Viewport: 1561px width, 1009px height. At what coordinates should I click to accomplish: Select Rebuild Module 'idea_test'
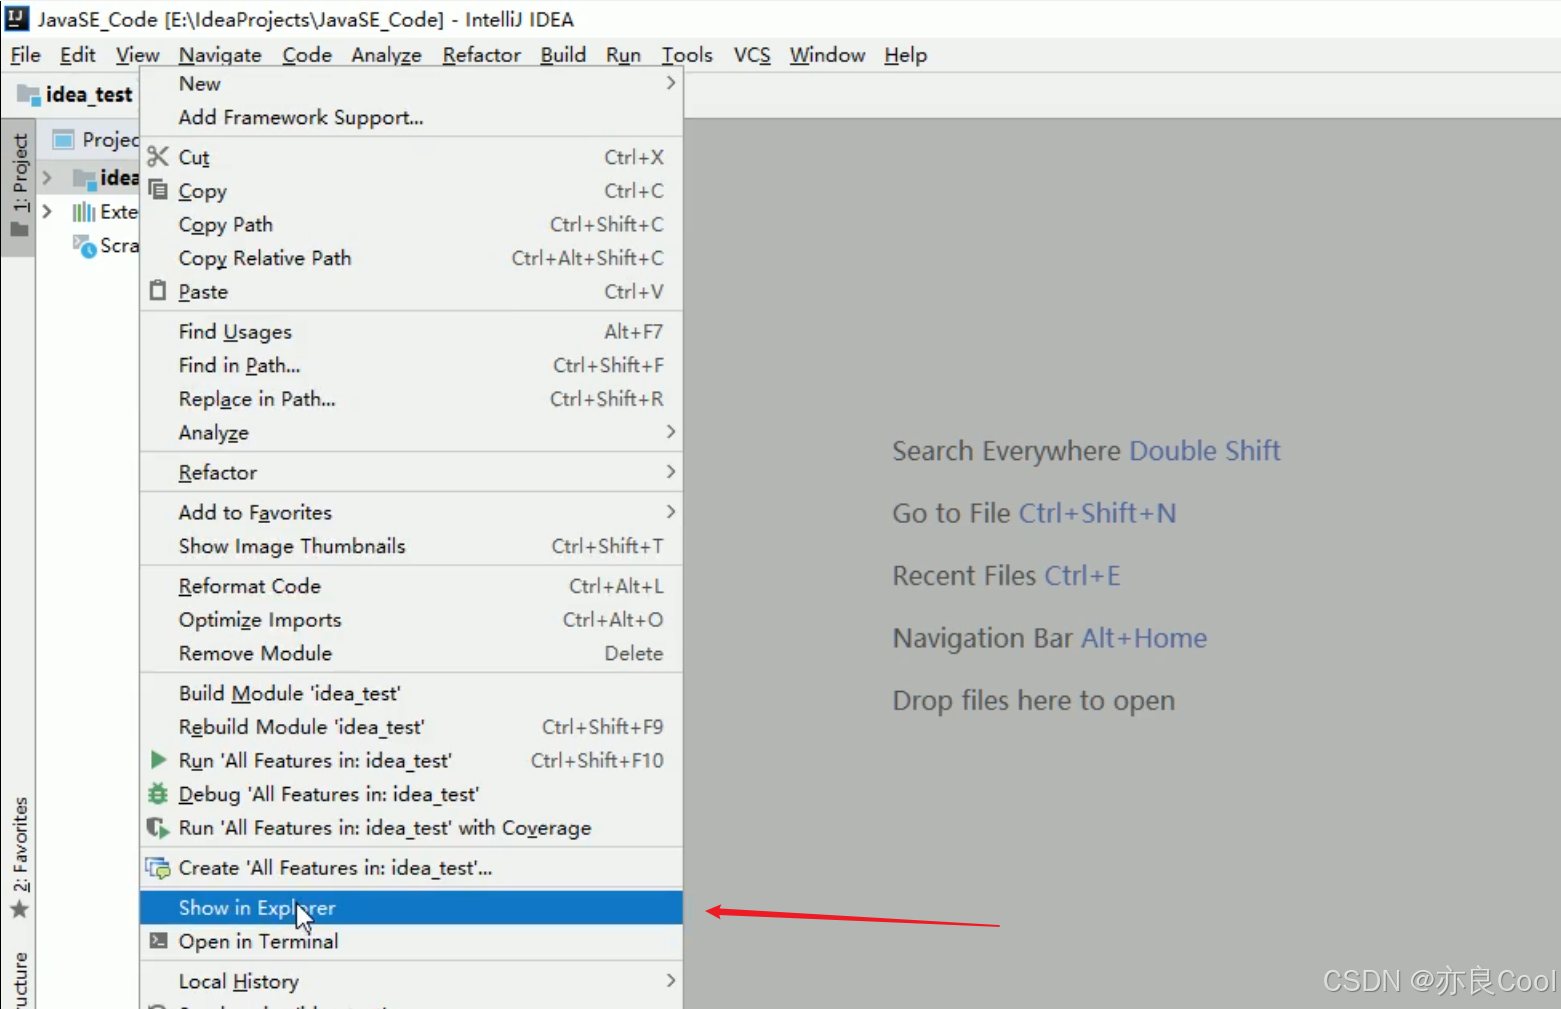[x=411, y=726]
